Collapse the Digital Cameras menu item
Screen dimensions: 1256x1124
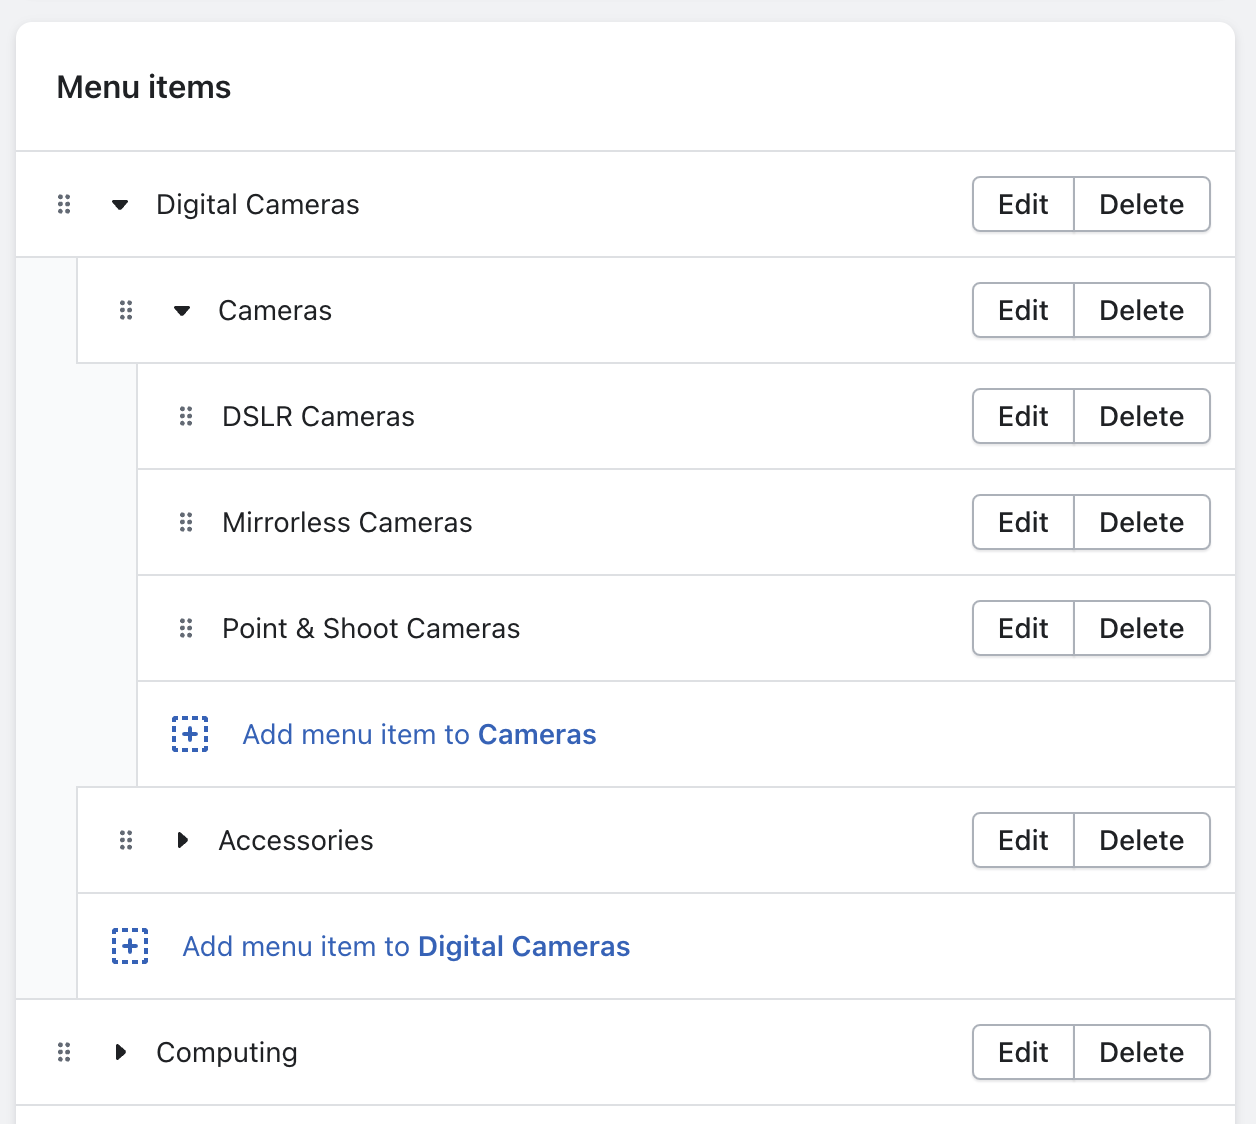tap(120, 204)
